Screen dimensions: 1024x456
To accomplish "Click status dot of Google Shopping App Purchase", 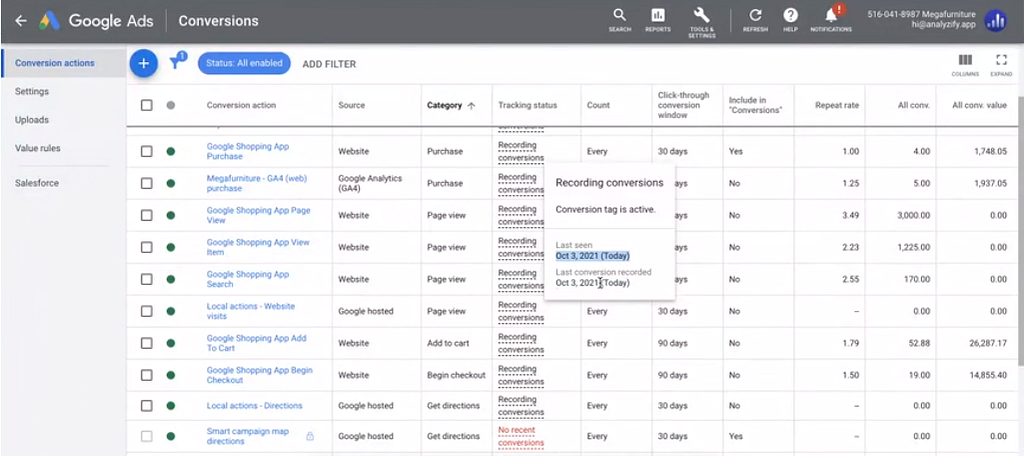I will click(170, 151).
